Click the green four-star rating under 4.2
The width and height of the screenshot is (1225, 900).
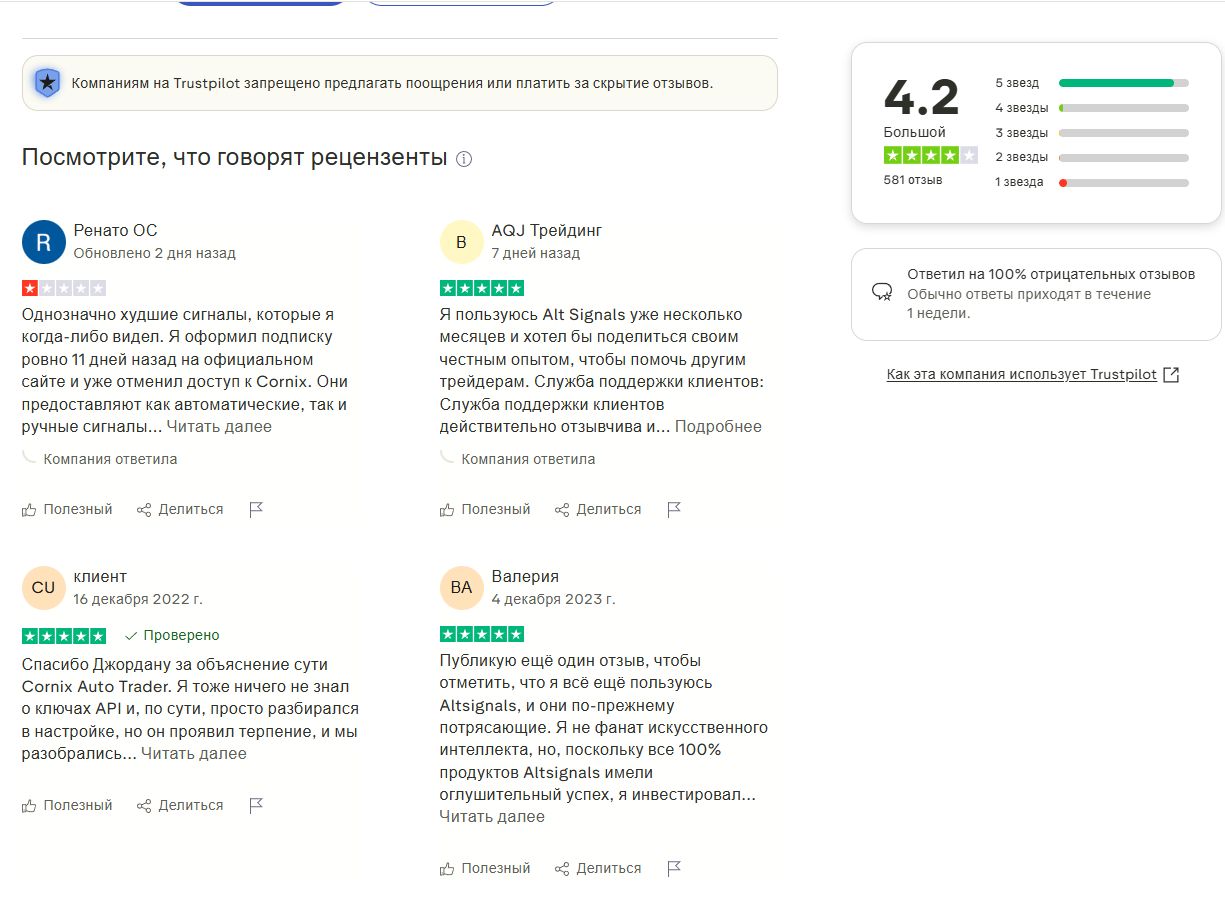click(x=930, y=155)
